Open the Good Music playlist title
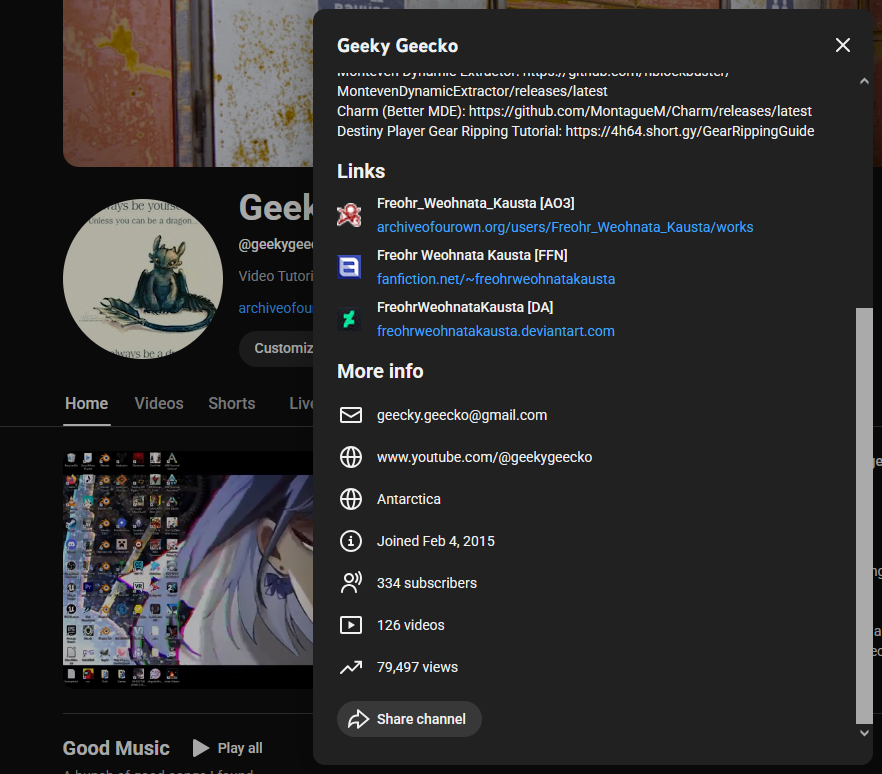Image resolution: width=882 pixels, height=774 pixels. [x=116, y=748]
